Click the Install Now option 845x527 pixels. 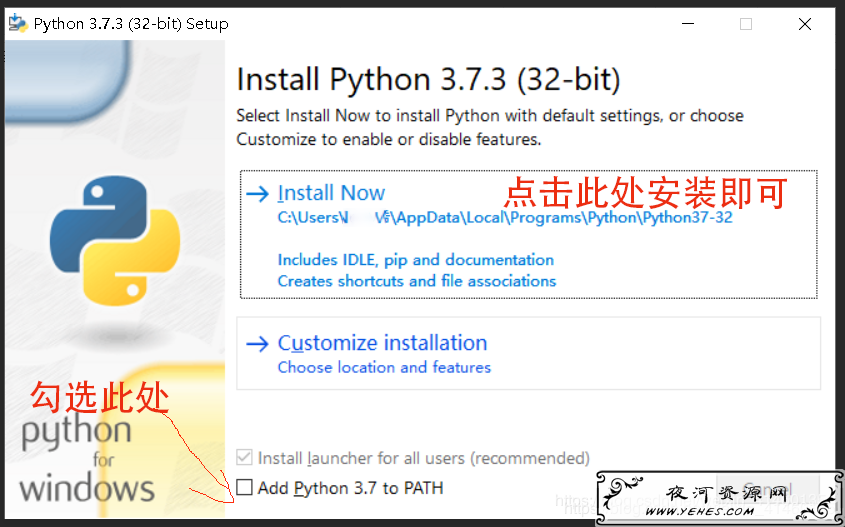click(x=528, y=234)
